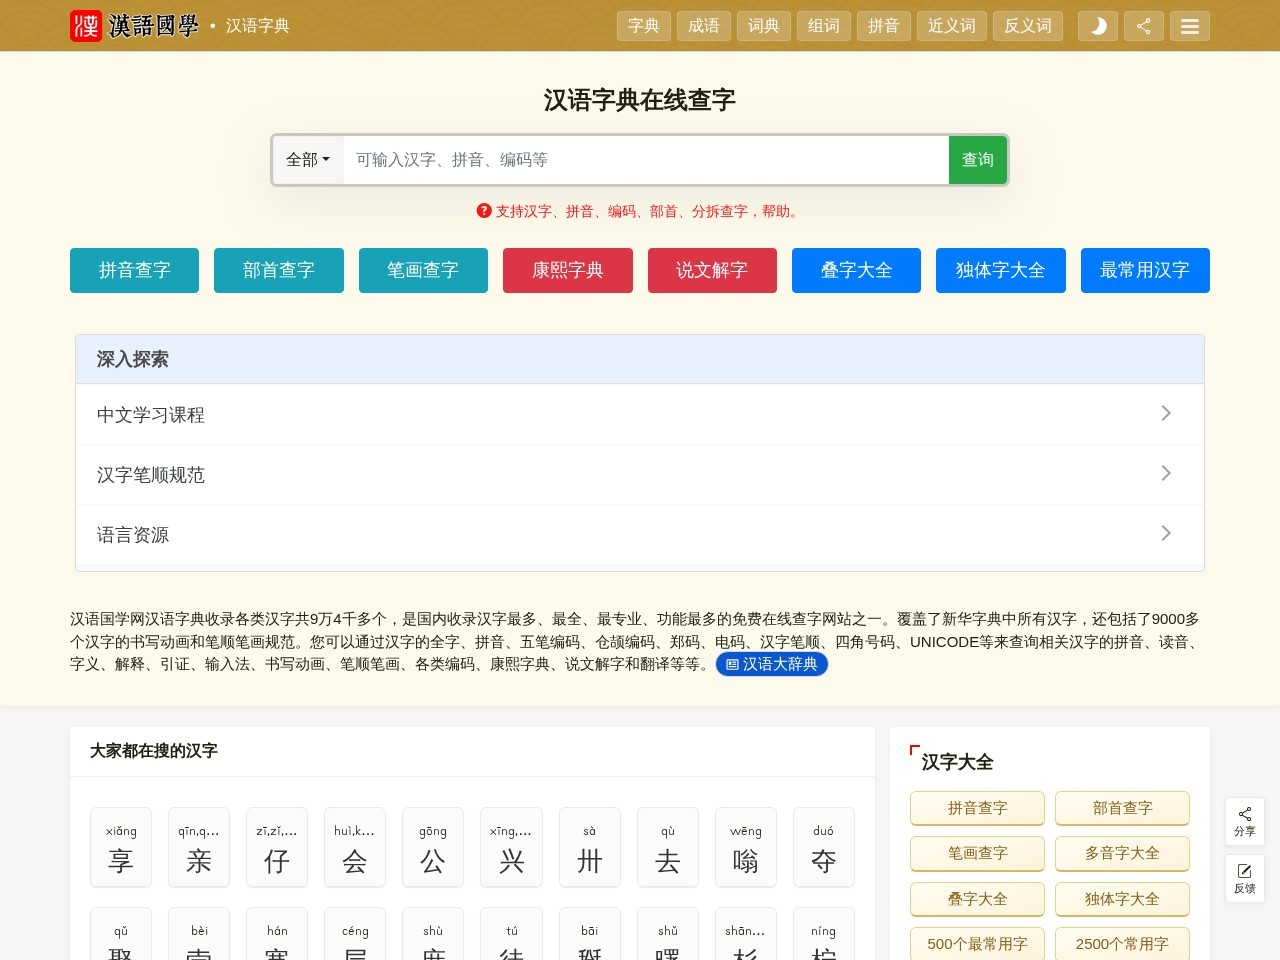Click sidebar 500个最常用字 button
This screenshot has width=1280, height=960.
(x=978, y=944)
